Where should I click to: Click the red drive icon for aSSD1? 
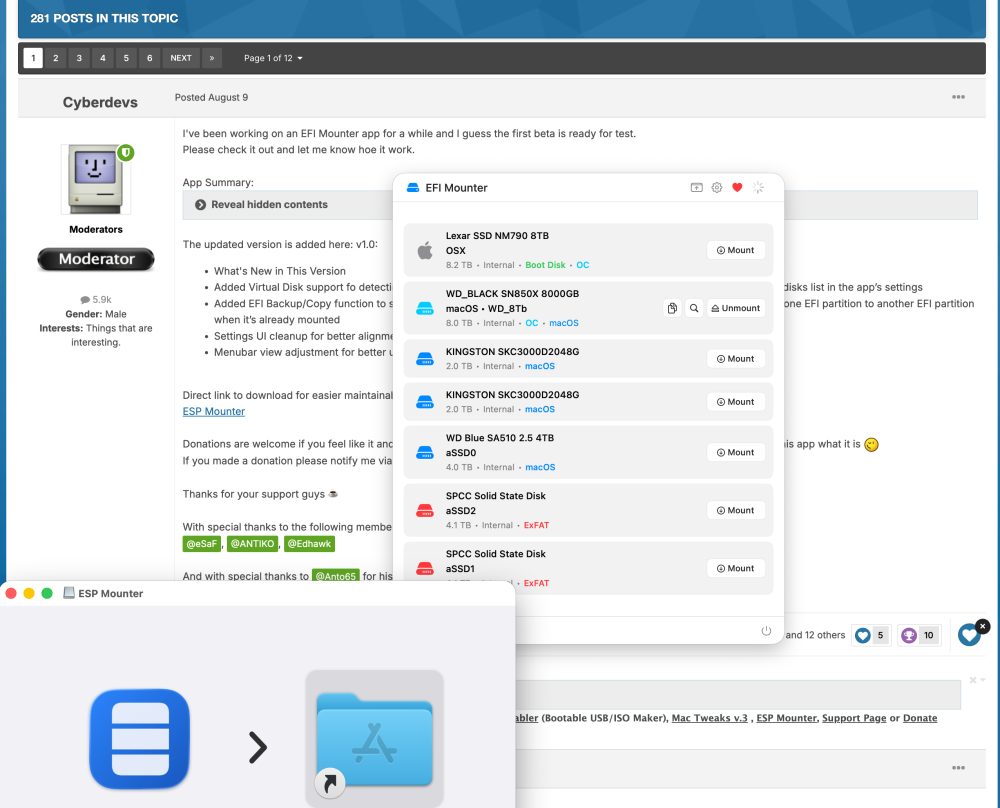tap(425, 568)
